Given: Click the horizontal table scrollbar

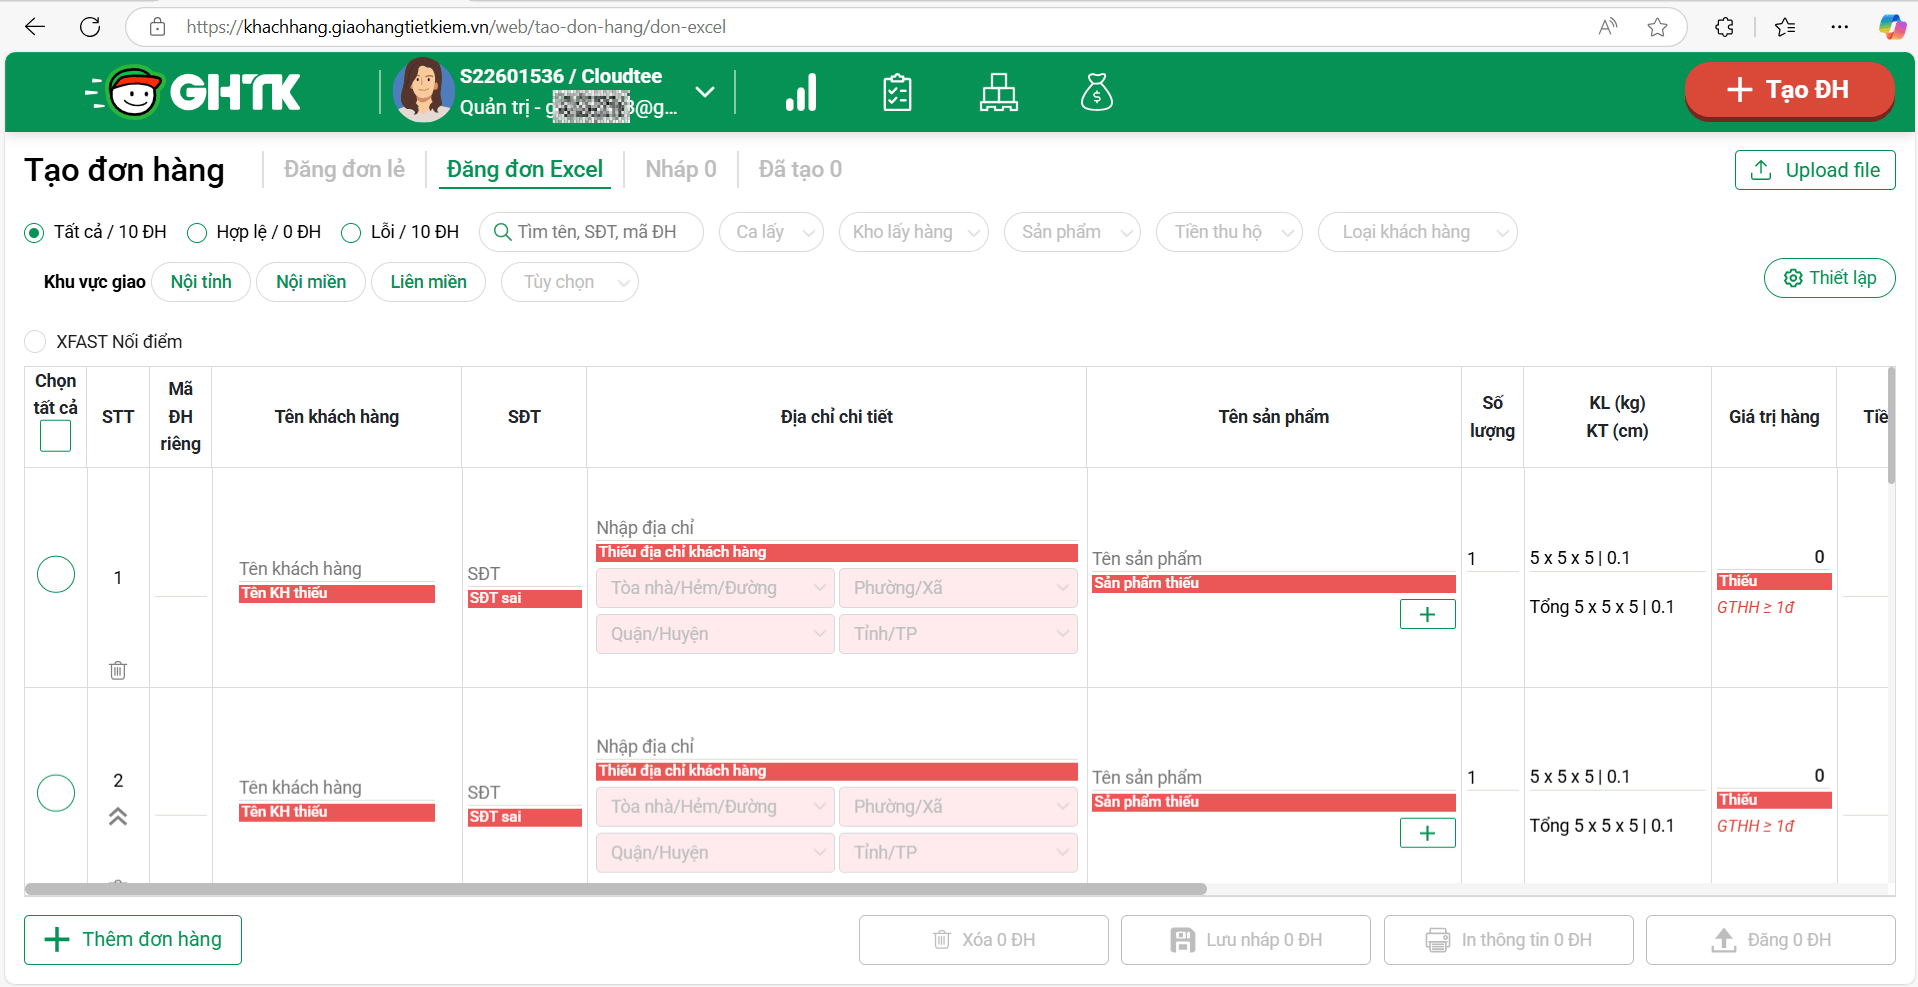Looking at the screenshot, I should (615, 889).
